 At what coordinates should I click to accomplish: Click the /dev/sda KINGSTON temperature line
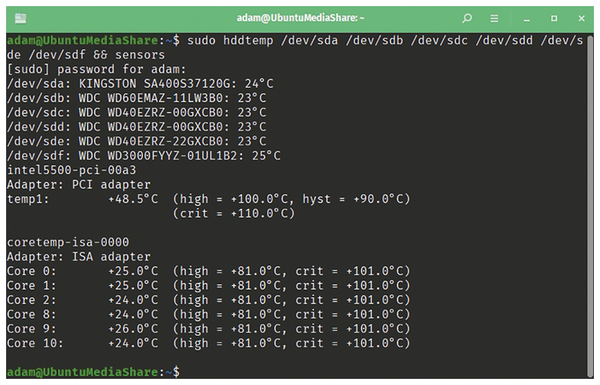pos(140,83)
